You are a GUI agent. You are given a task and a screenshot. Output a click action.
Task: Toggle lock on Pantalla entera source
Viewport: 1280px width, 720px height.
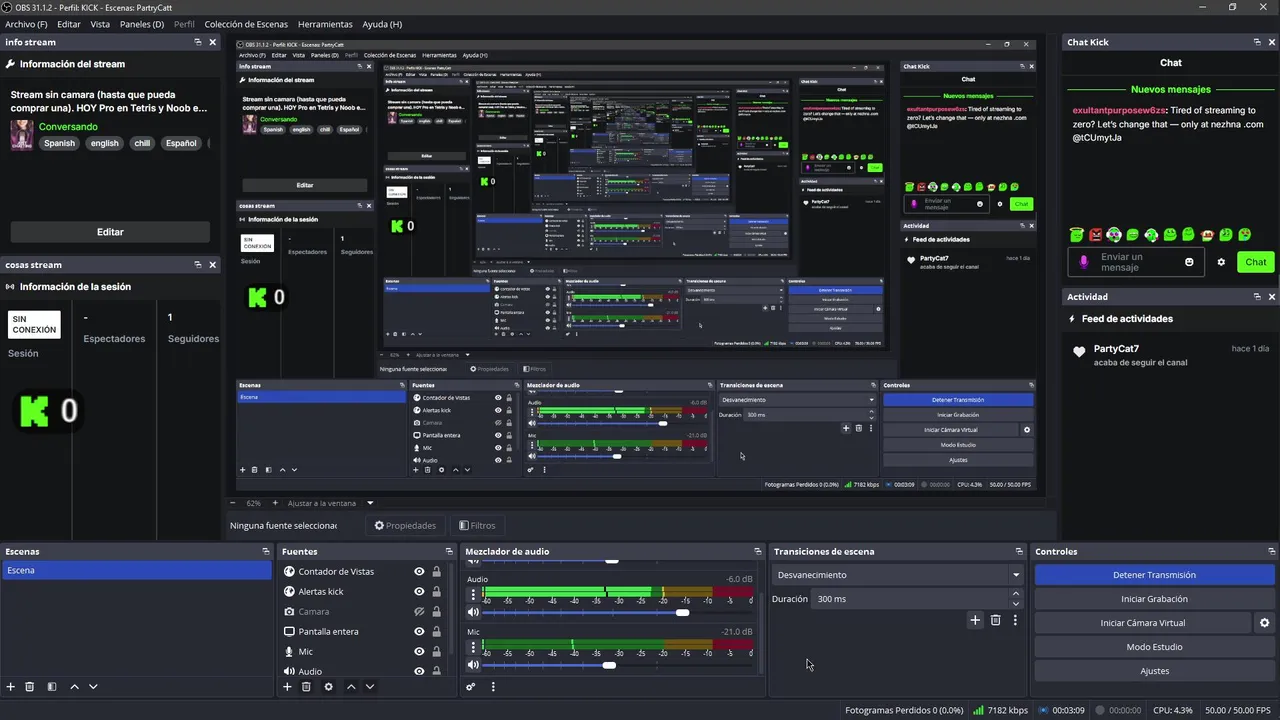[x=436, y=632]
